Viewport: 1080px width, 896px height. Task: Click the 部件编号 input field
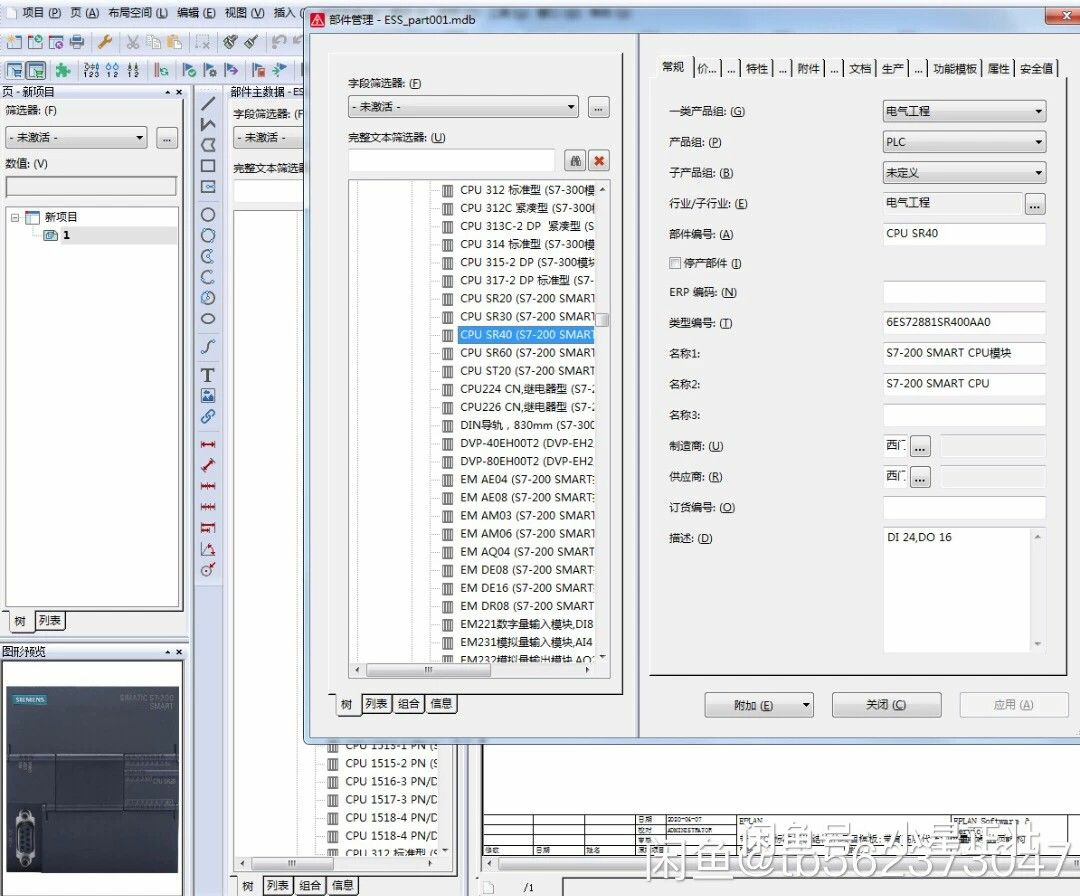(x=964, y=234)
